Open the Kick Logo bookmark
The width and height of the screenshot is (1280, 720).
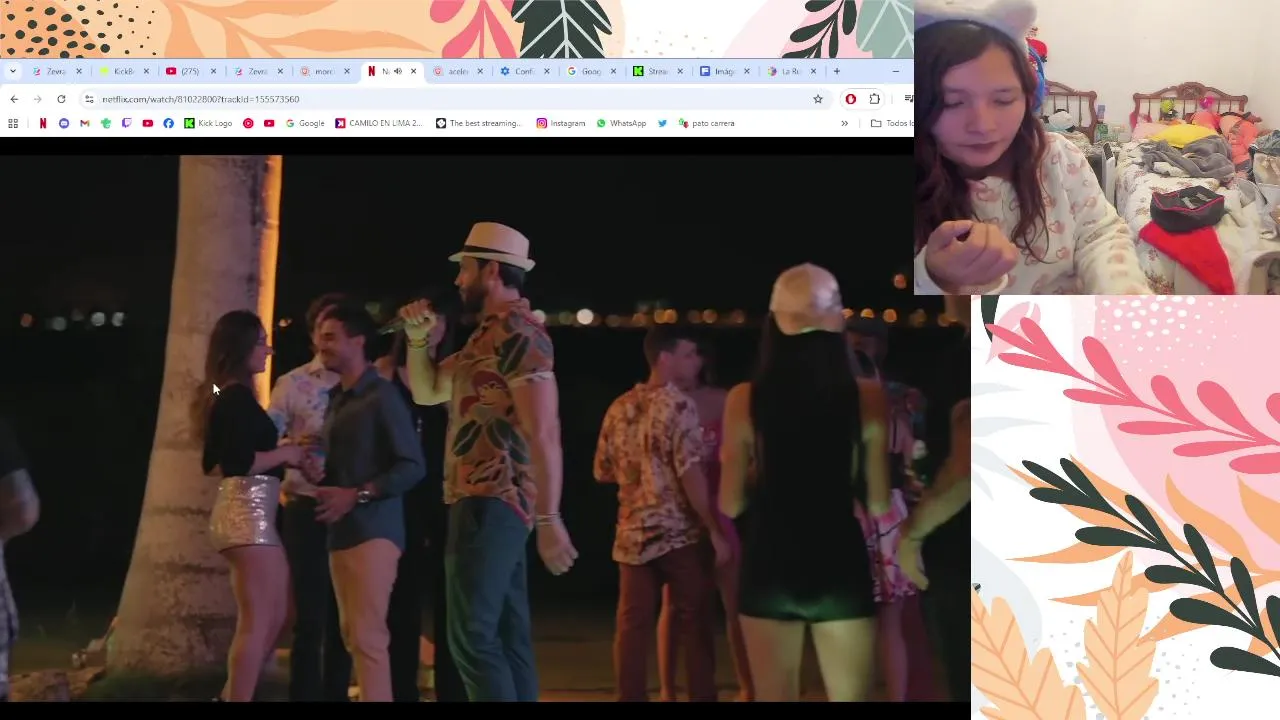click(208, 123)
